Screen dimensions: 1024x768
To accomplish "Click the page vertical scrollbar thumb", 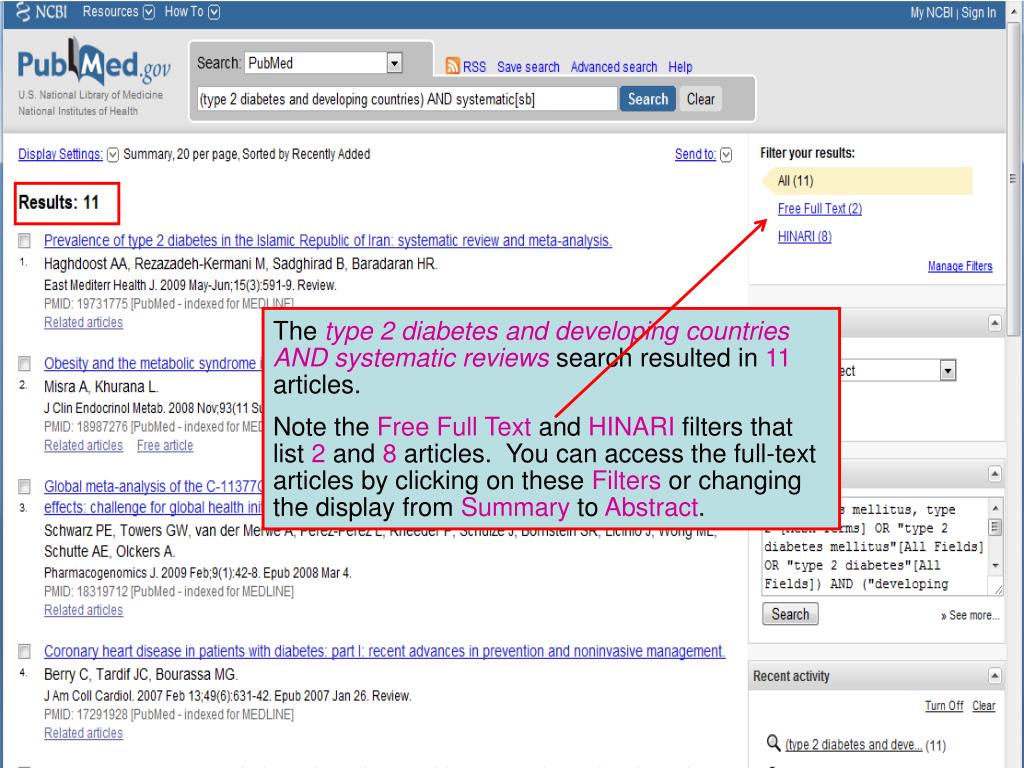I will click(x=1013, y=178).
